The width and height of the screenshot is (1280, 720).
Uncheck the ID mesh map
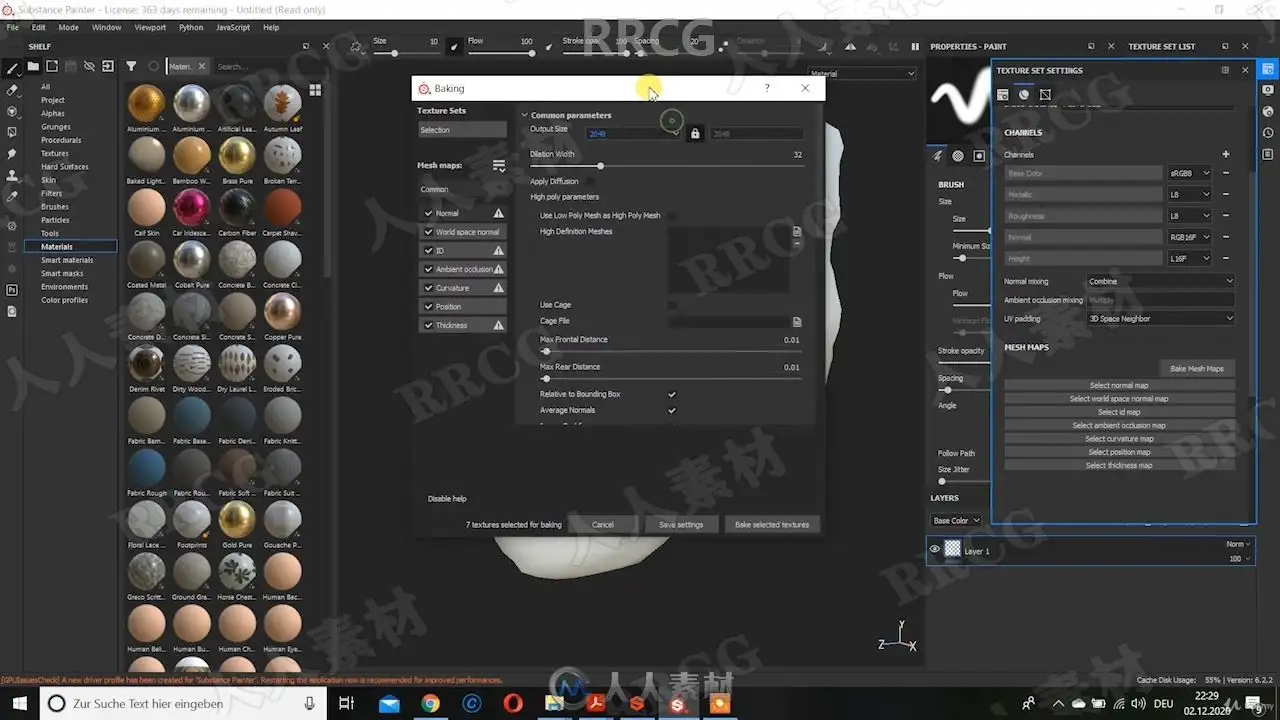429,251
